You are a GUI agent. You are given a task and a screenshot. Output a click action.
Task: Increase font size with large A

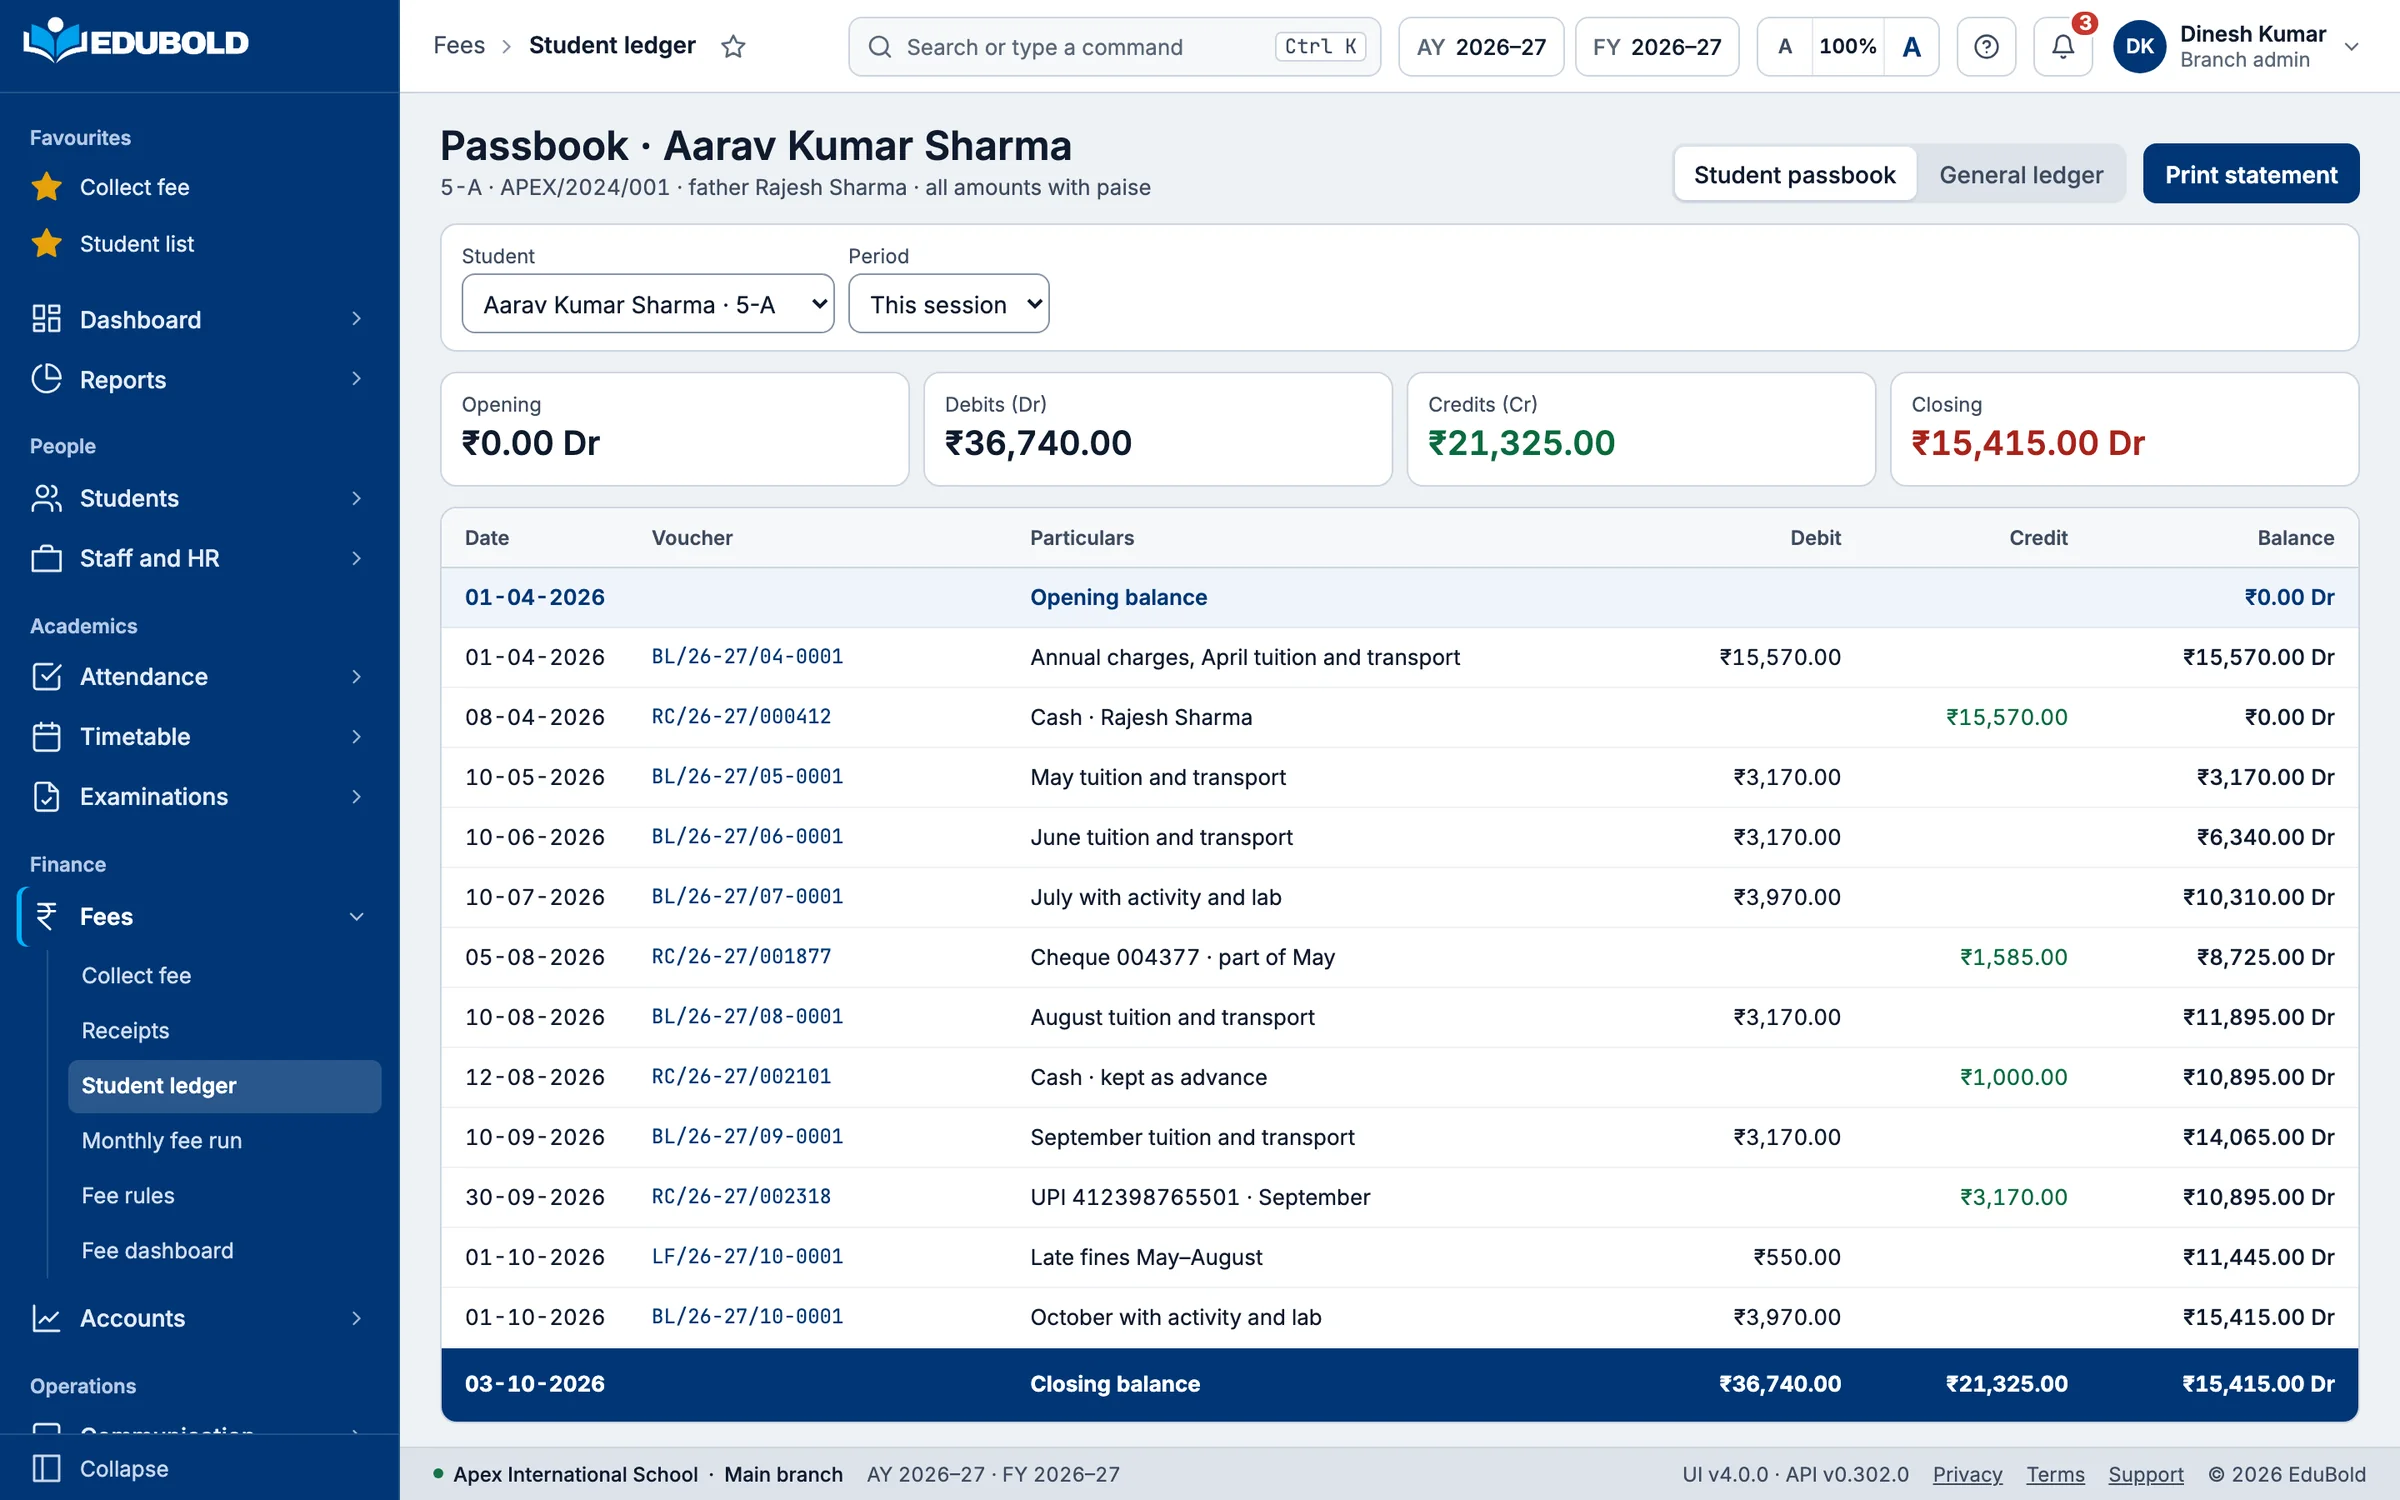coord(1911,46)
